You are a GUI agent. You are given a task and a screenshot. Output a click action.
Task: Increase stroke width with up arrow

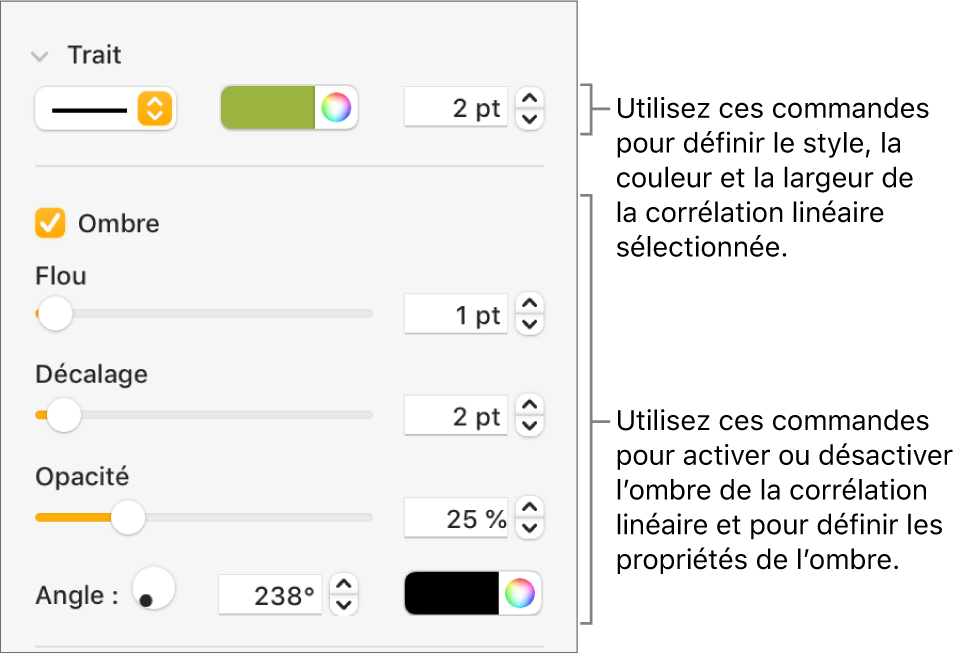coord(531,98)
